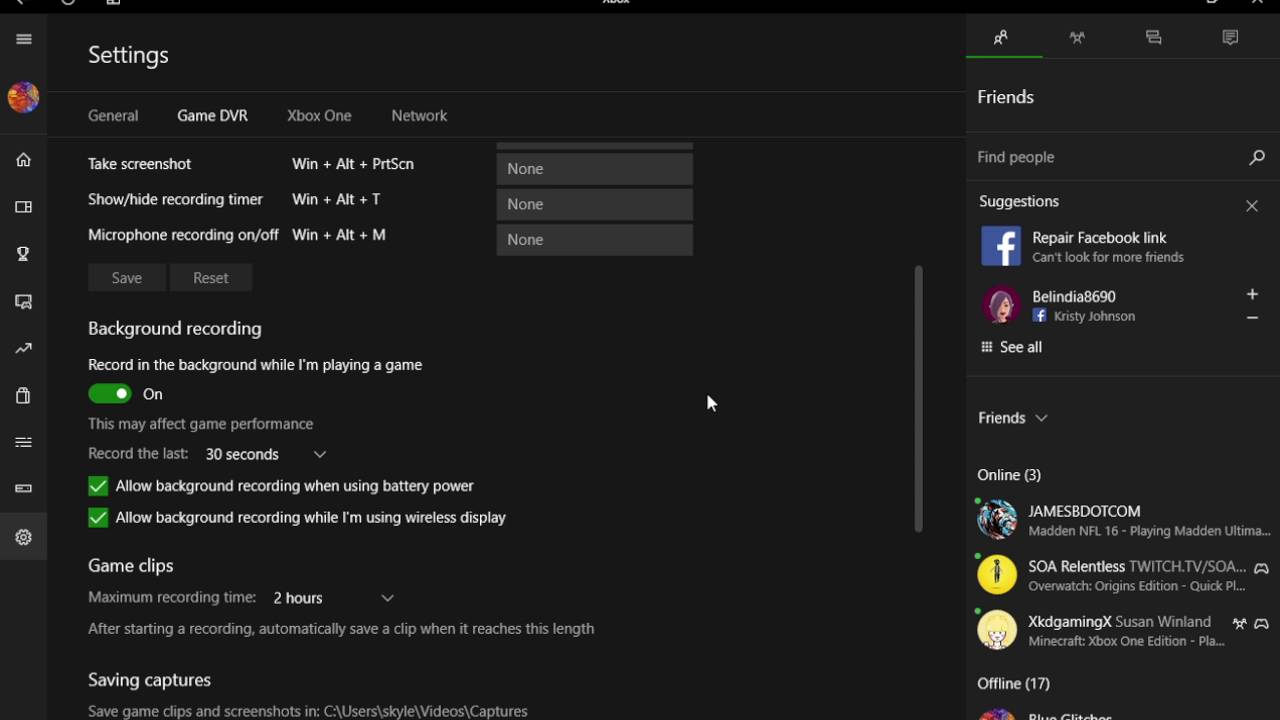This screenshot has width=1280, height=720.
Task: Open Record the last 30 seconds dropdown
Action: point(266,454)
